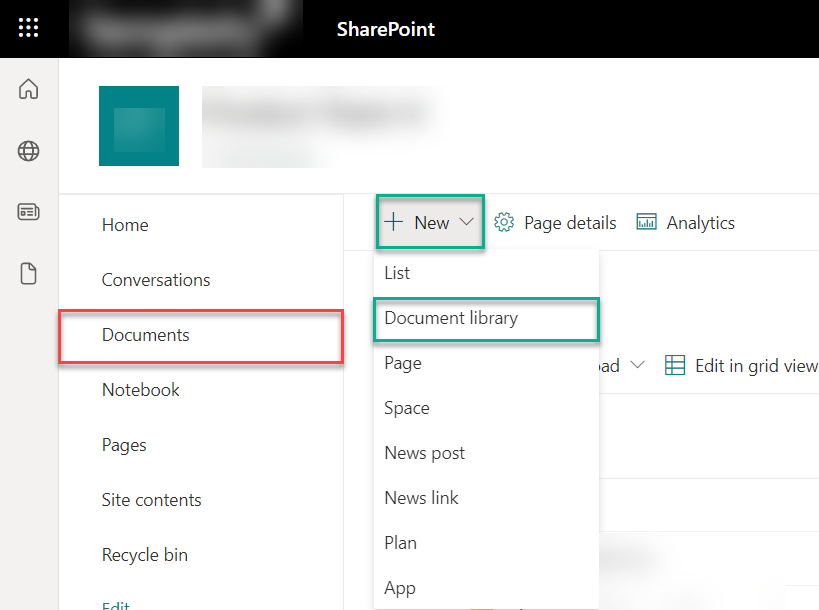Go to Site contents
This screenshot has width=819, height=610.
151,500
